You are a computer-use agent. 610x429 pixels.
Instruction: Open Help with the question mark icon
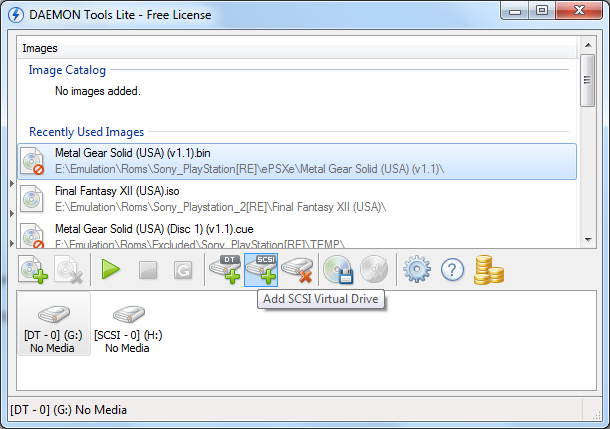pos(452,269)
